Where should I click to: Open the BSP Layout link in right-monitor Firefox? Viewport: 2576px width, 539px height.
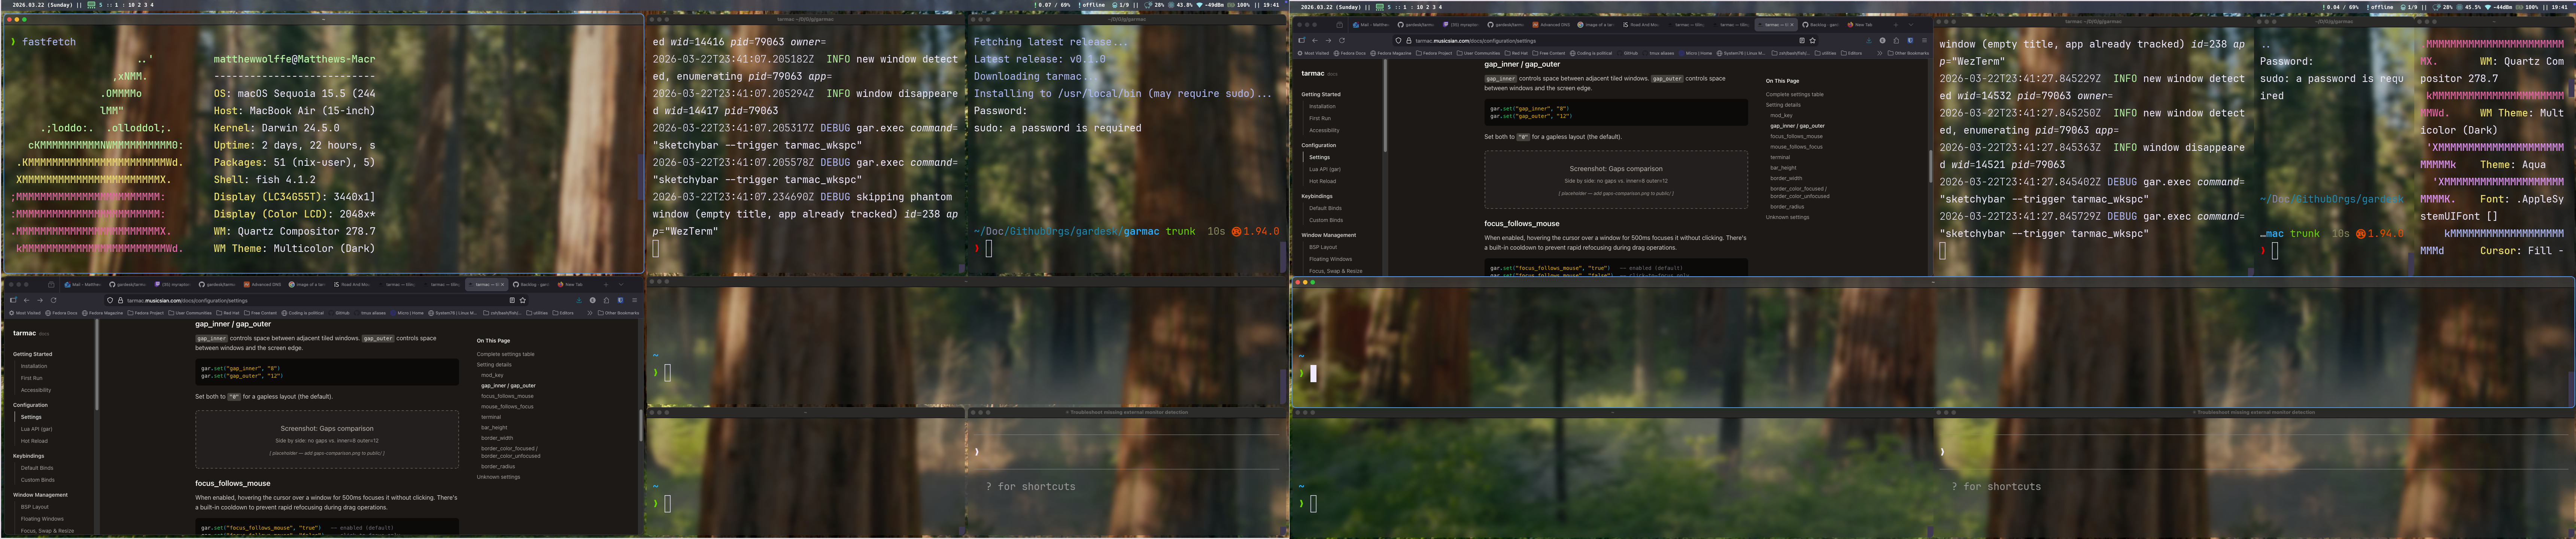coord(1323,247)
